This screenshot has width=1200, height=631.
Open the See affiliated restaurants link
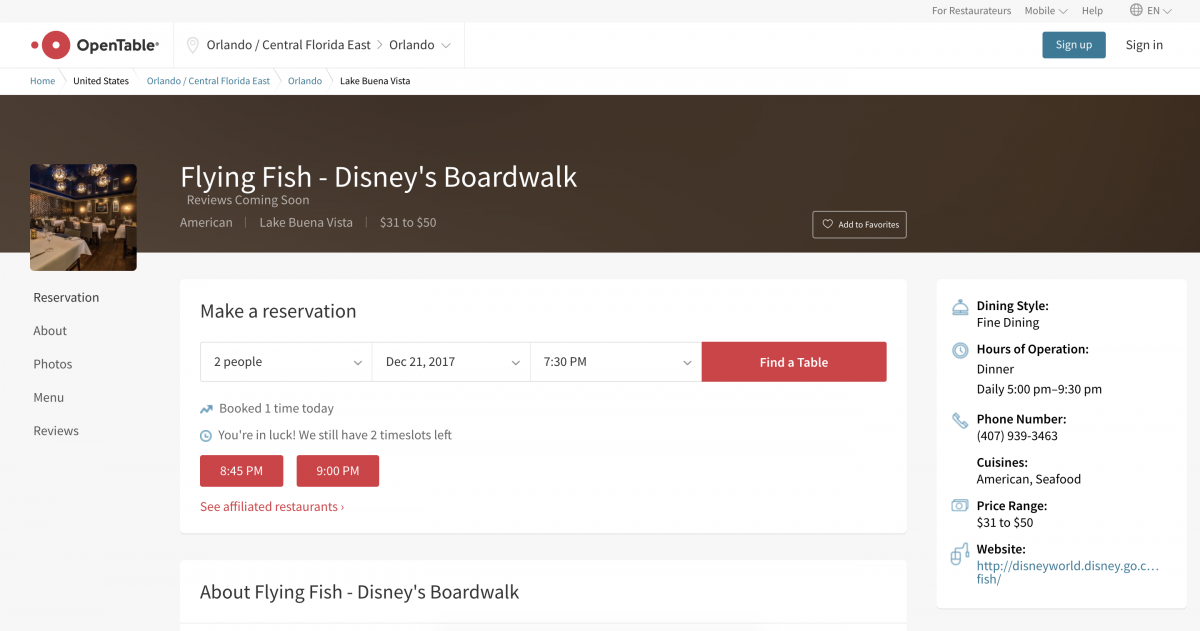(272, 507)
